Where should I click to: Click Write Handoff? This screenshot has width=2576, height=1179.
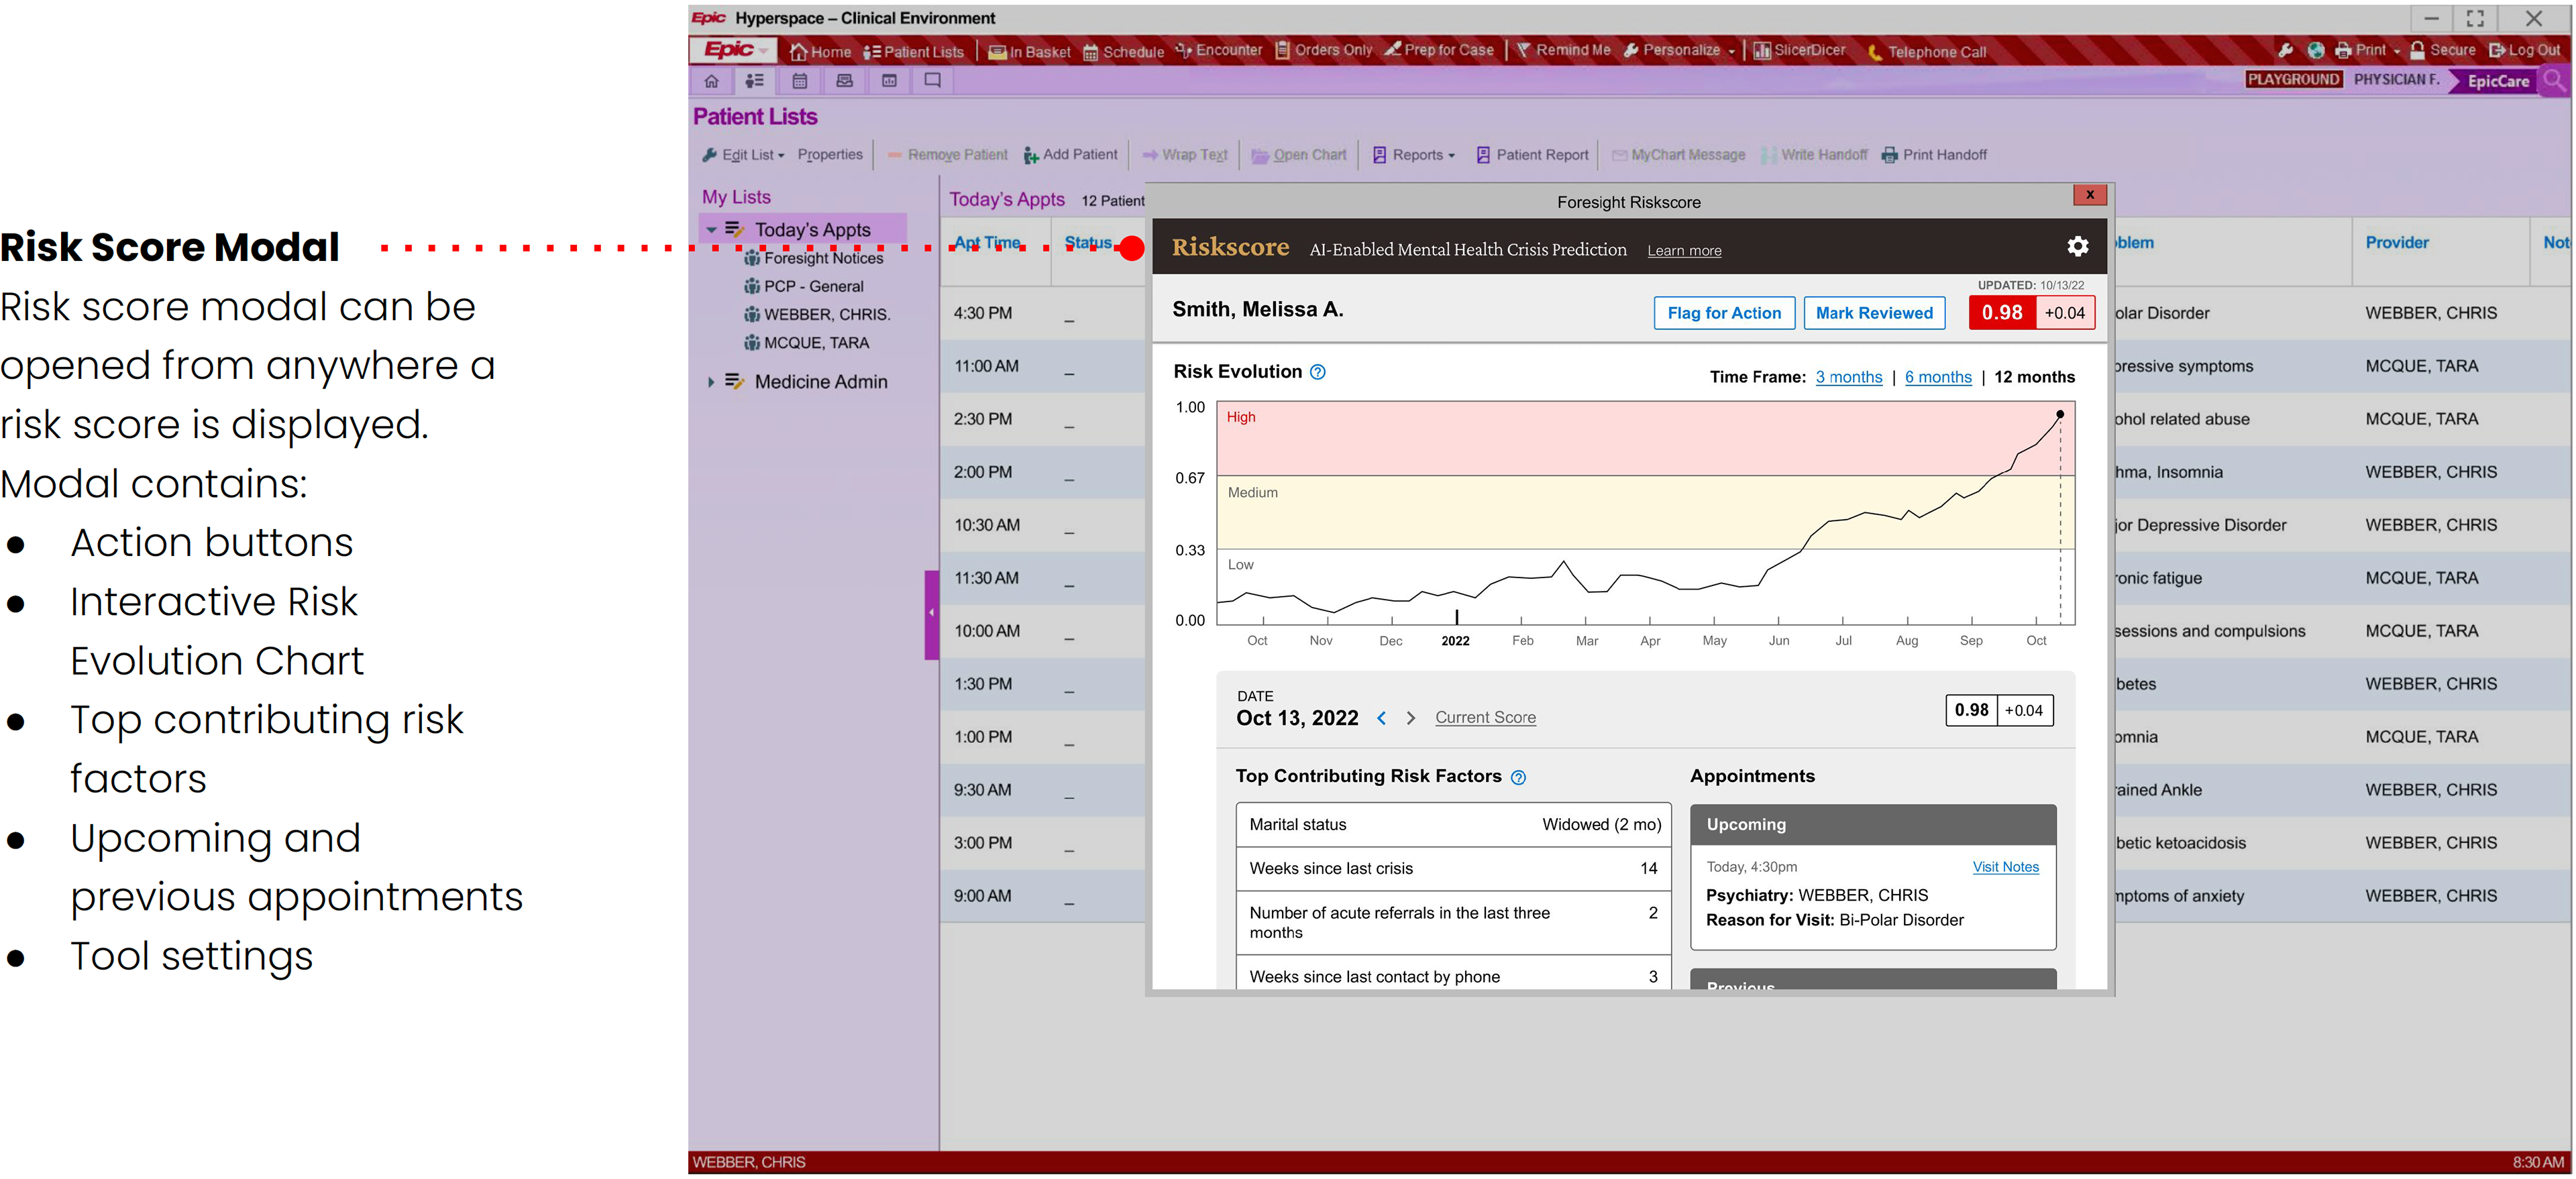point(1814,155)
